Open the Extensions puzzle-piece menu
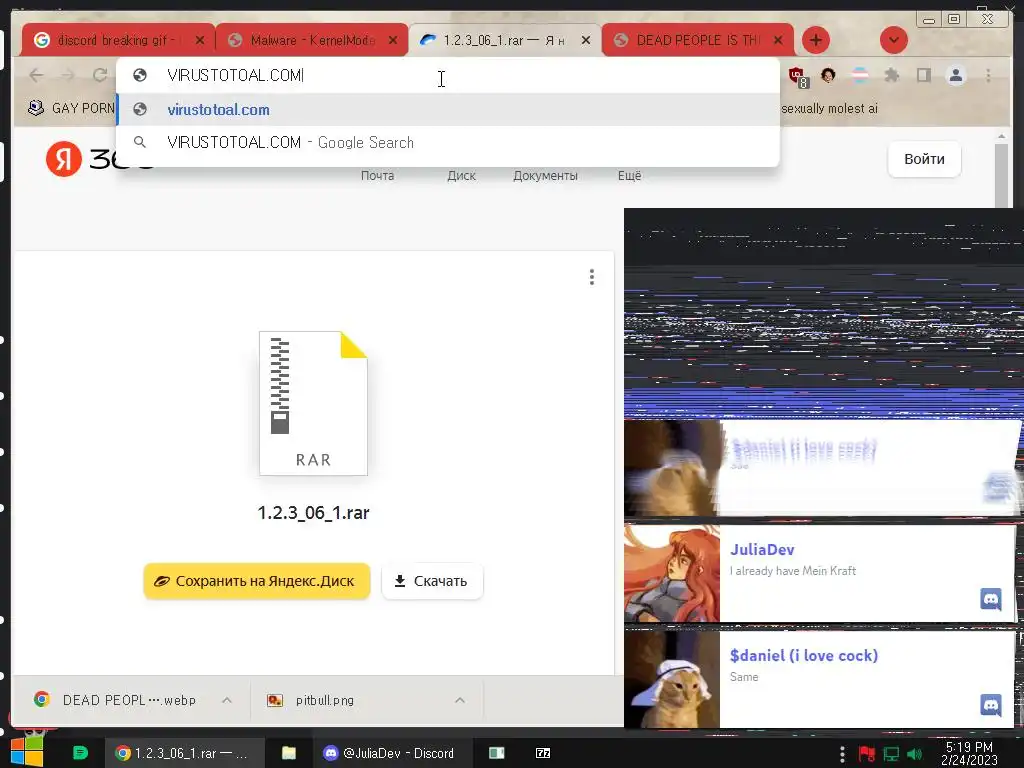Viewport: 1024px width, 768px height. pyautogui.click(x=891, y=75)
